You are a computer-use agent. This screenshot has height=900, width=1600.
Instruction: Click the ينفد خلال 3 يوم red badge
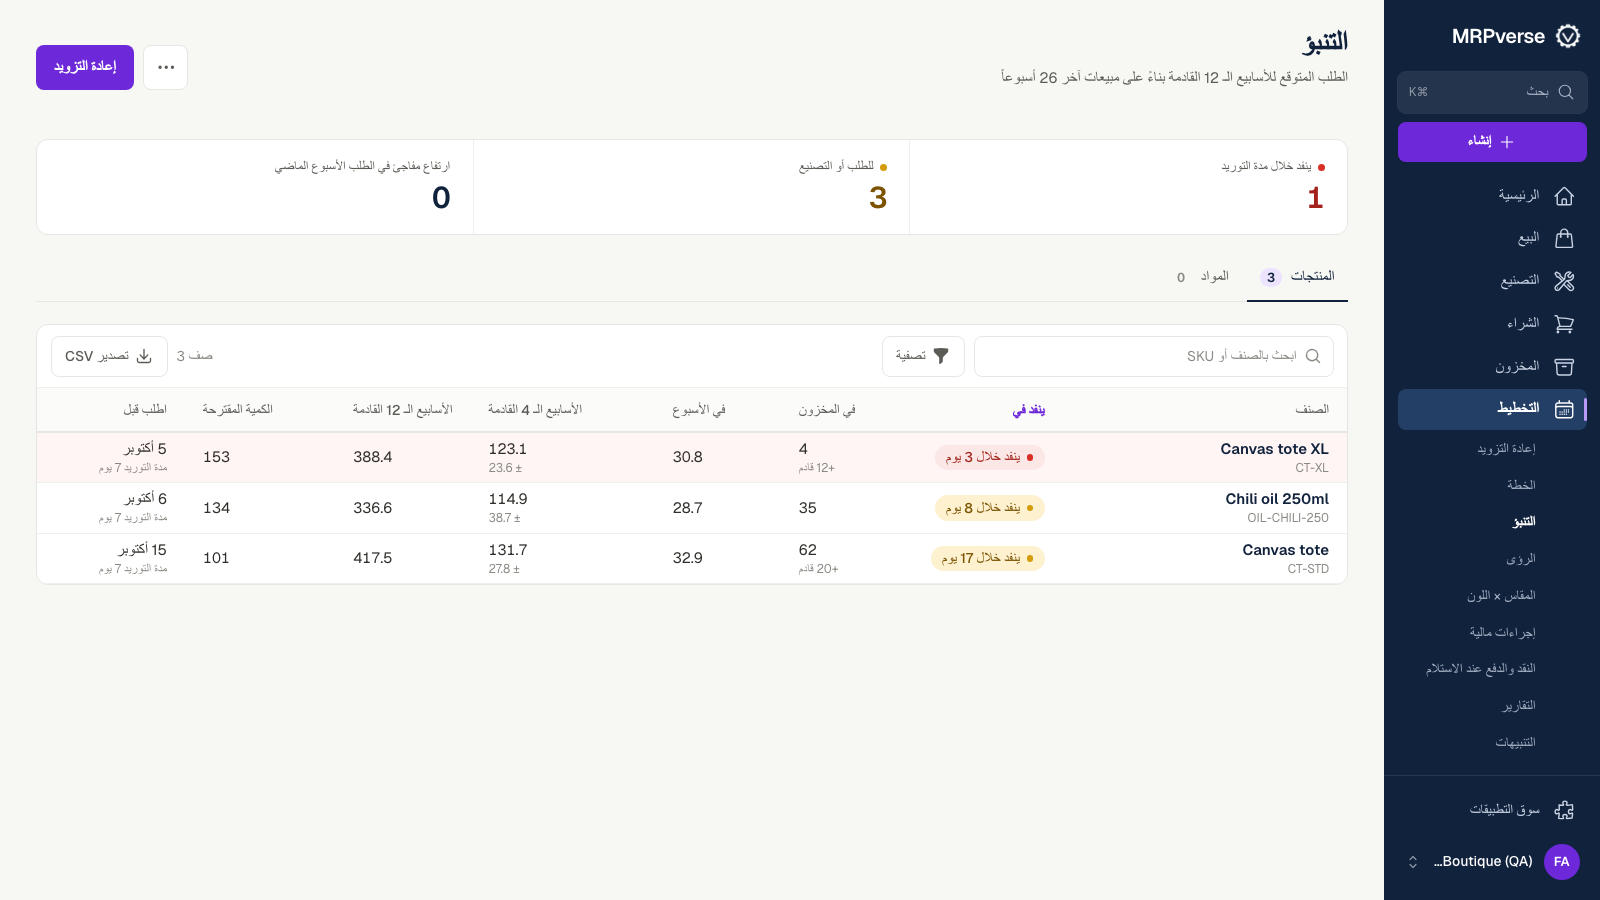[990, 457]
